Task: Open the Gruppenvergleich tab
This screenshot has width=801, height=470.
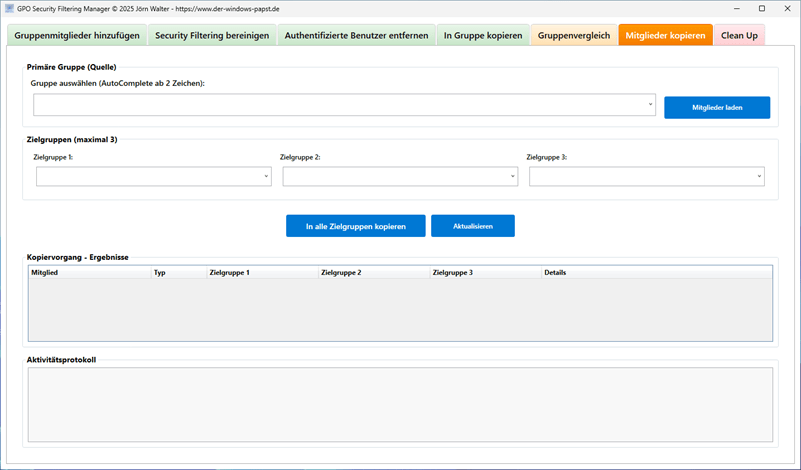Action: [574, 36]
